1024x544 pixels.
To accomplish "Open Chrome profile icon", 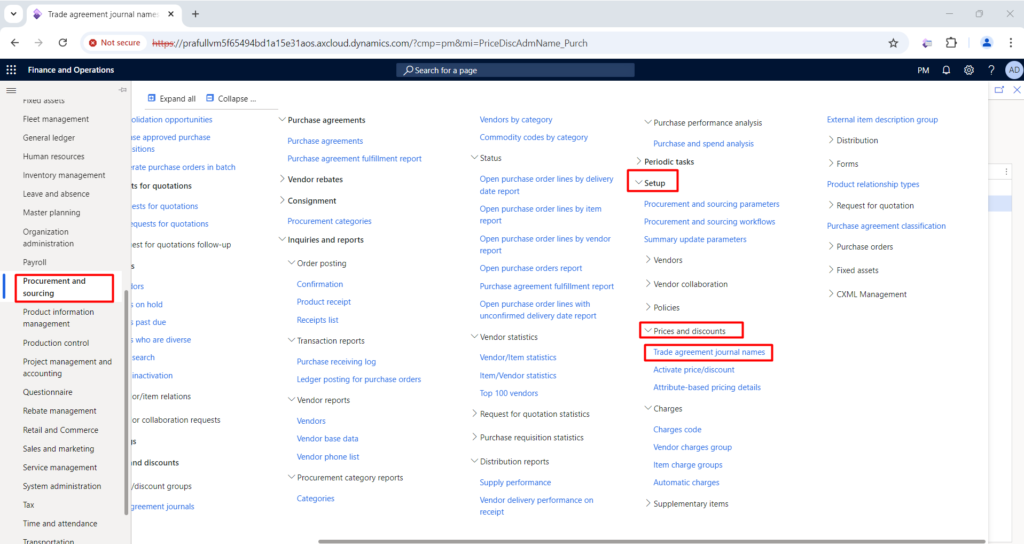I will click(986, 43).
